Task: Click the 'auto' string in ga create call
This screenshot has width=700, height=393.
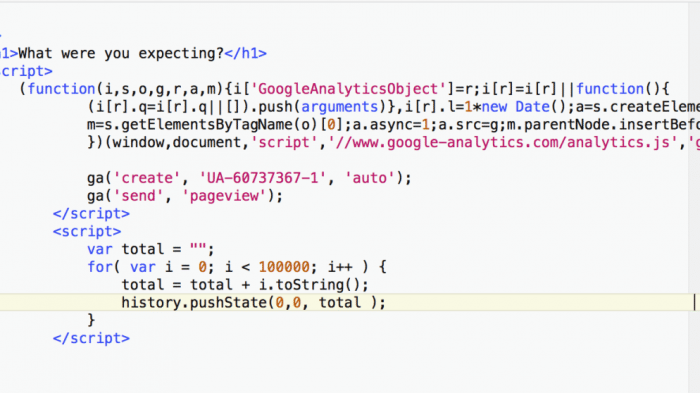Action: coord(370,178)
